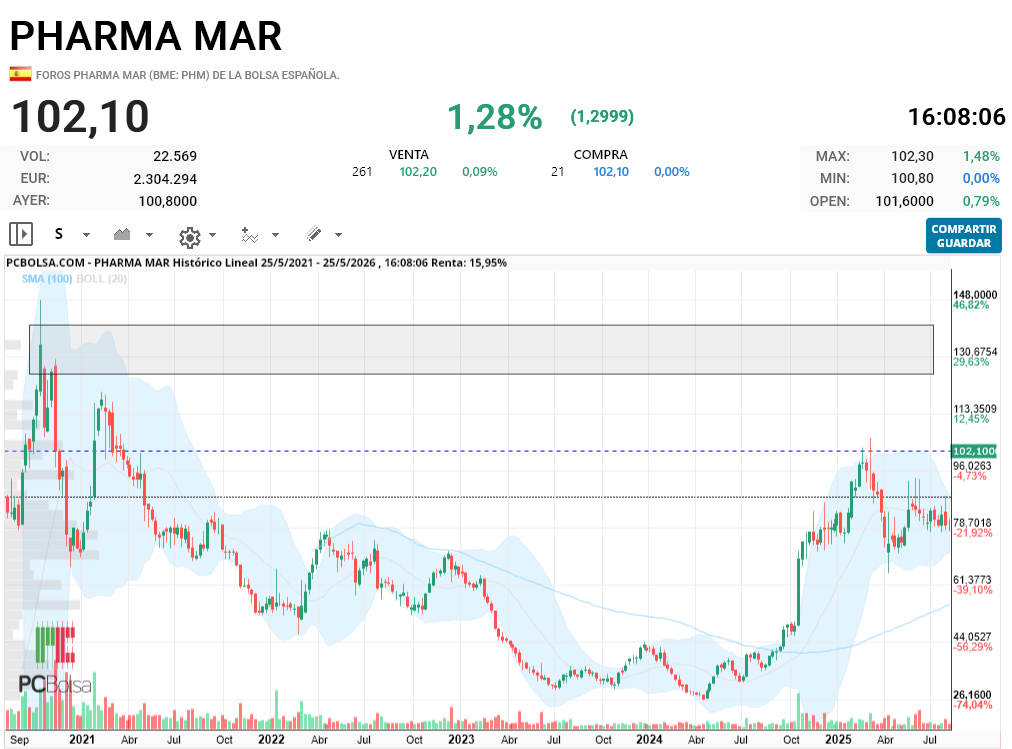Toggle the side panel icon
This screenshot has width=1012, height=749.
pos(21,234)
